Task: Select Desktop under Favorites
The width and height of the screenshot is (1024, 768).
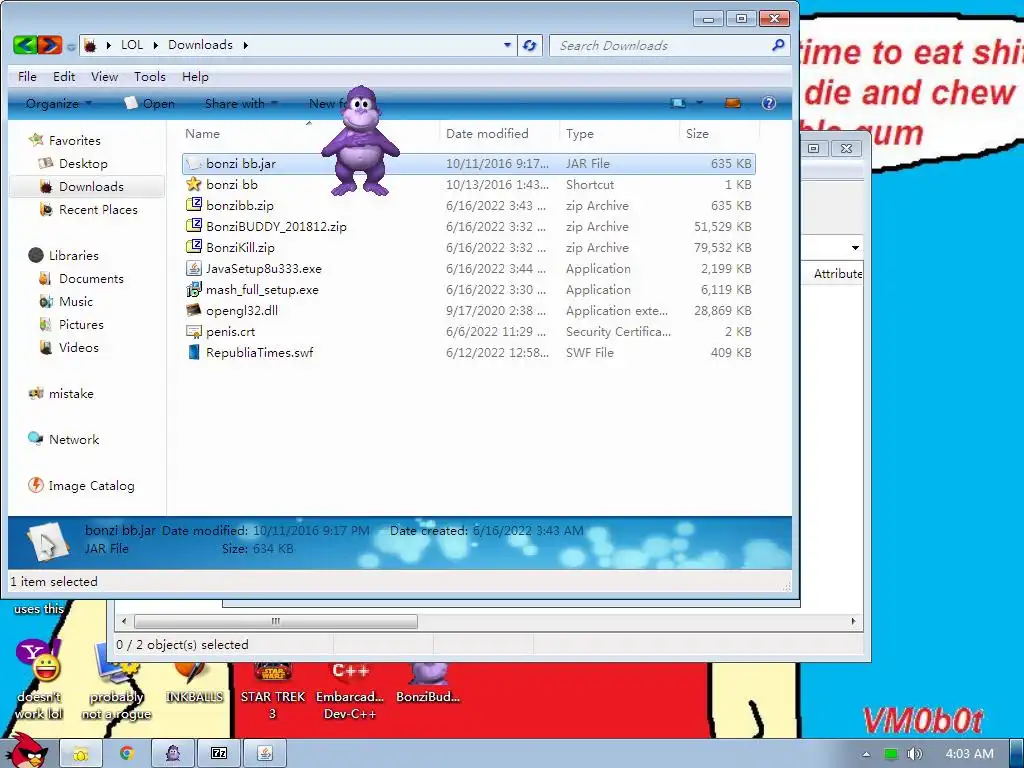Action: pyautogui.click(x=83, y=163)
